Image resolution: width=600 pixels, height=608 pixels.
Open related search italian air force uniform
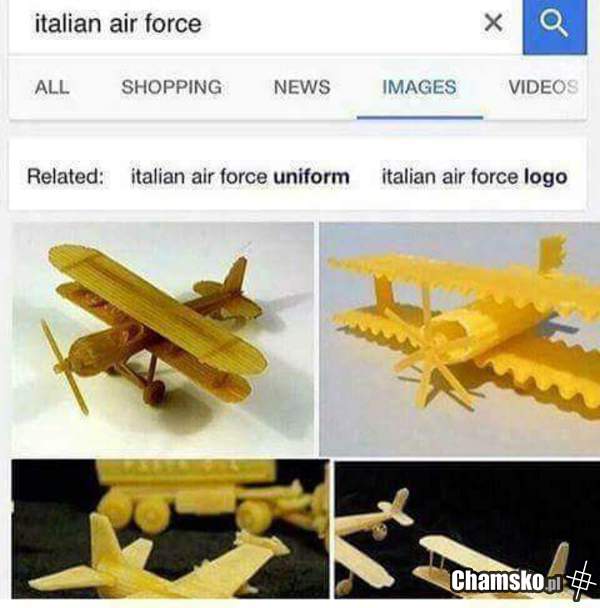[x=240, y=177]
